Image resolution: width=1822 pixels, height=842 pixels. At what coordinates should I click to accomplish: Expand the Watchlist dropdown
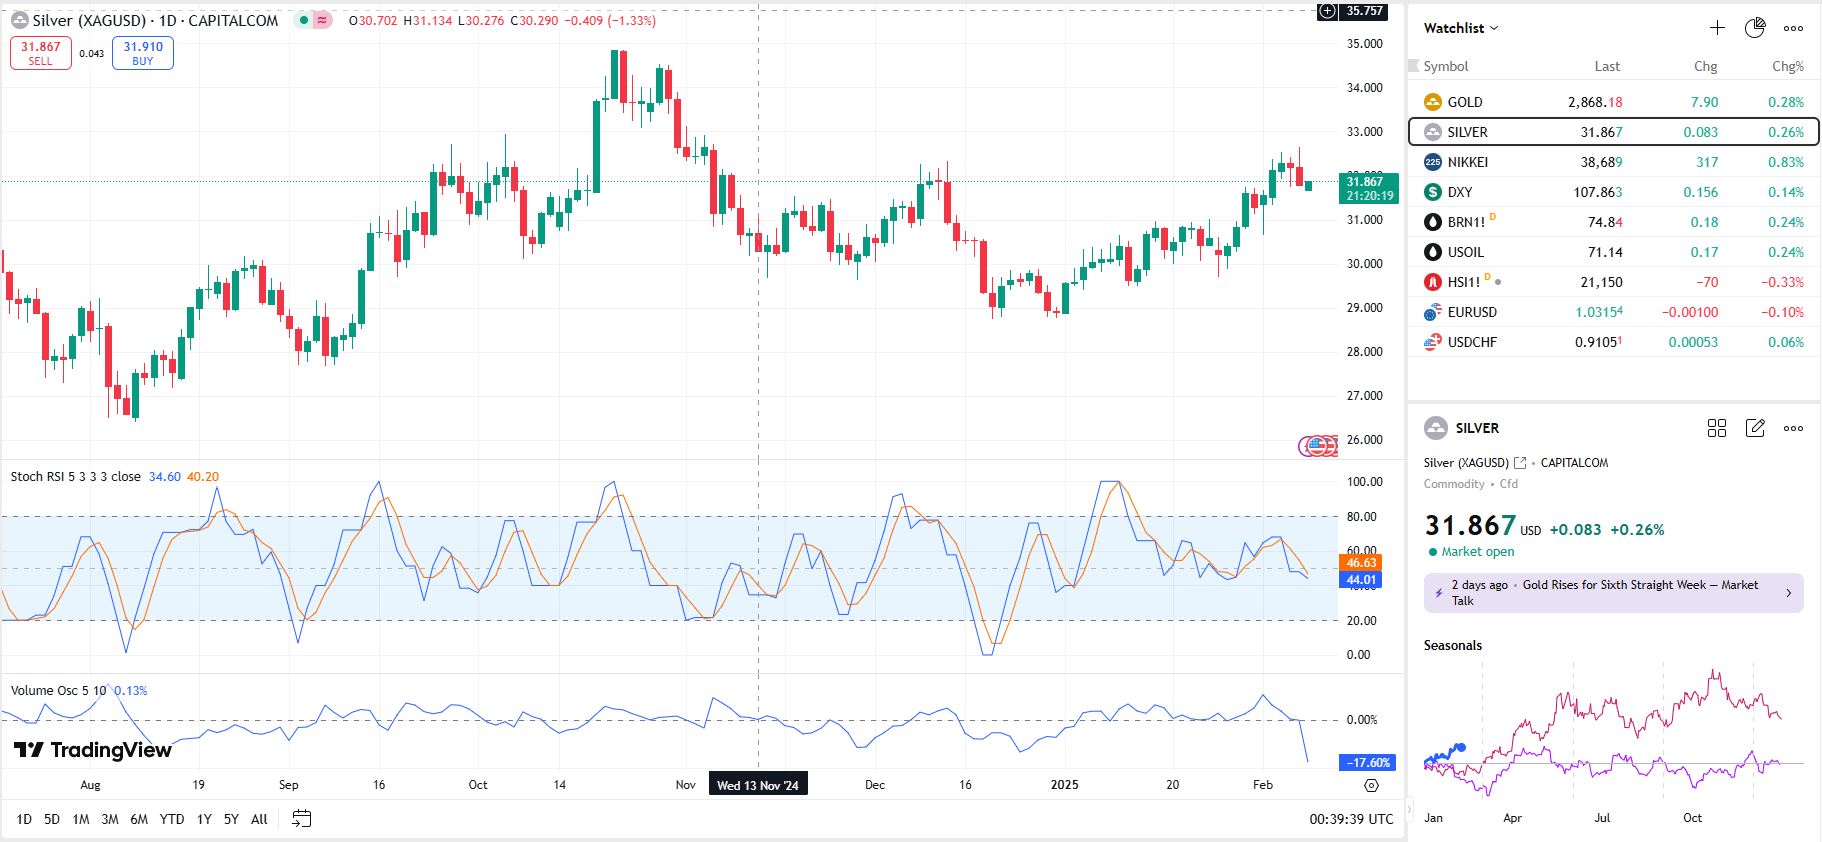coord(1461,28)
